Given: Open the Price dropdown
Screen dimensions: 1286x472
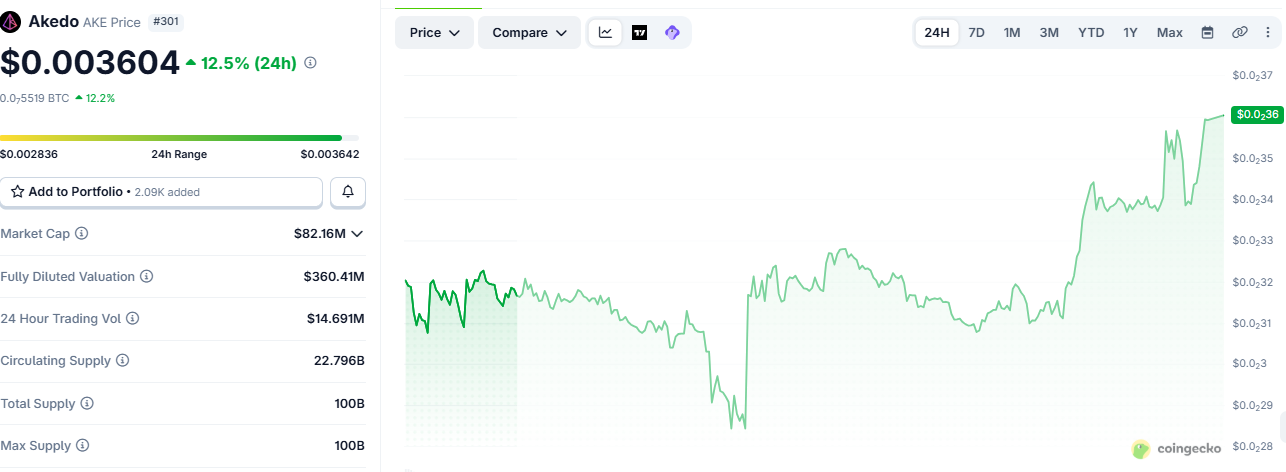Looking at the screenshot, I should 435,32.
